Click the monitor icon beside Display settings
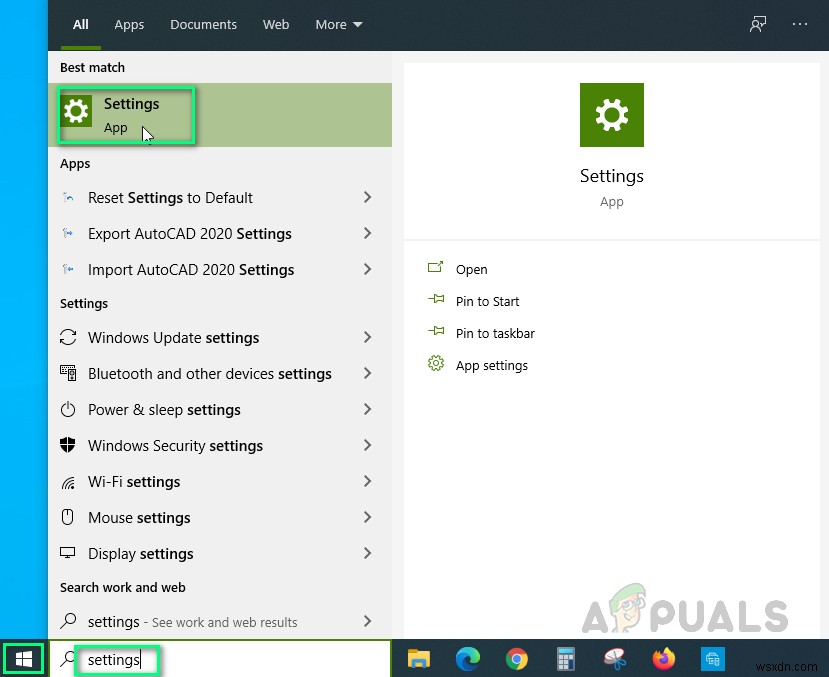The height and width of the screenshot is (677, 829). coord(68,553)
